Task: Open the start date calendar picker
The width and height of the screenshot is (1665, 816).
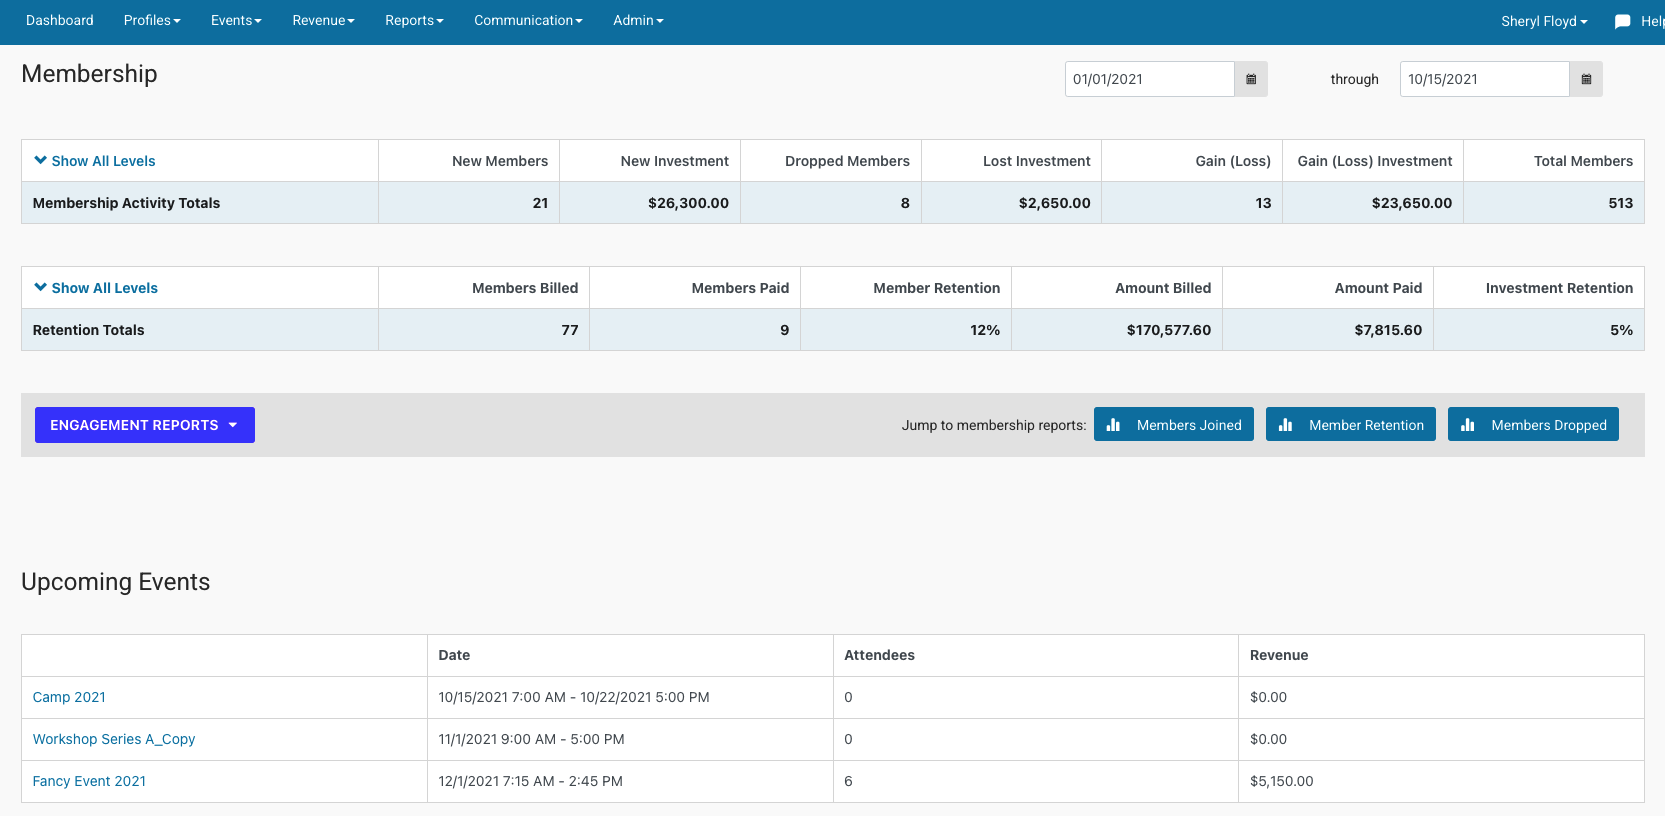Action: point(1250,79)
